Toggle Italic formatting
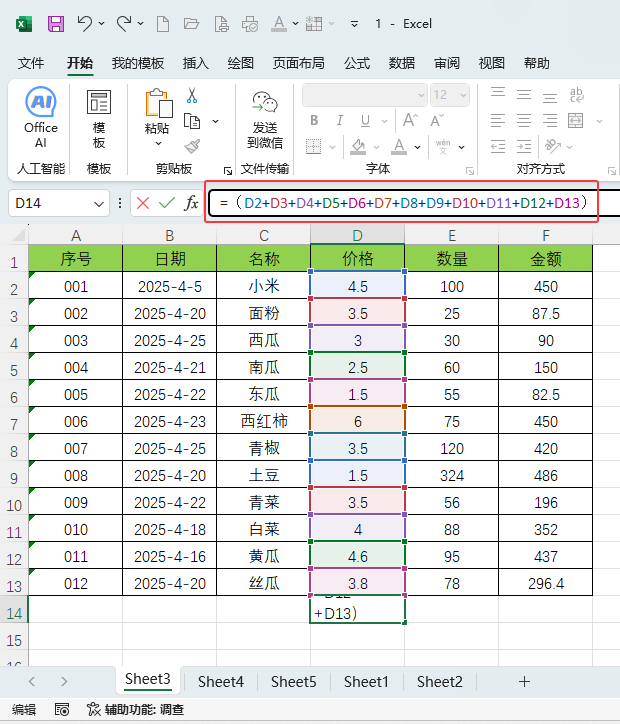The image size is (620, 724). click(340, 121)
